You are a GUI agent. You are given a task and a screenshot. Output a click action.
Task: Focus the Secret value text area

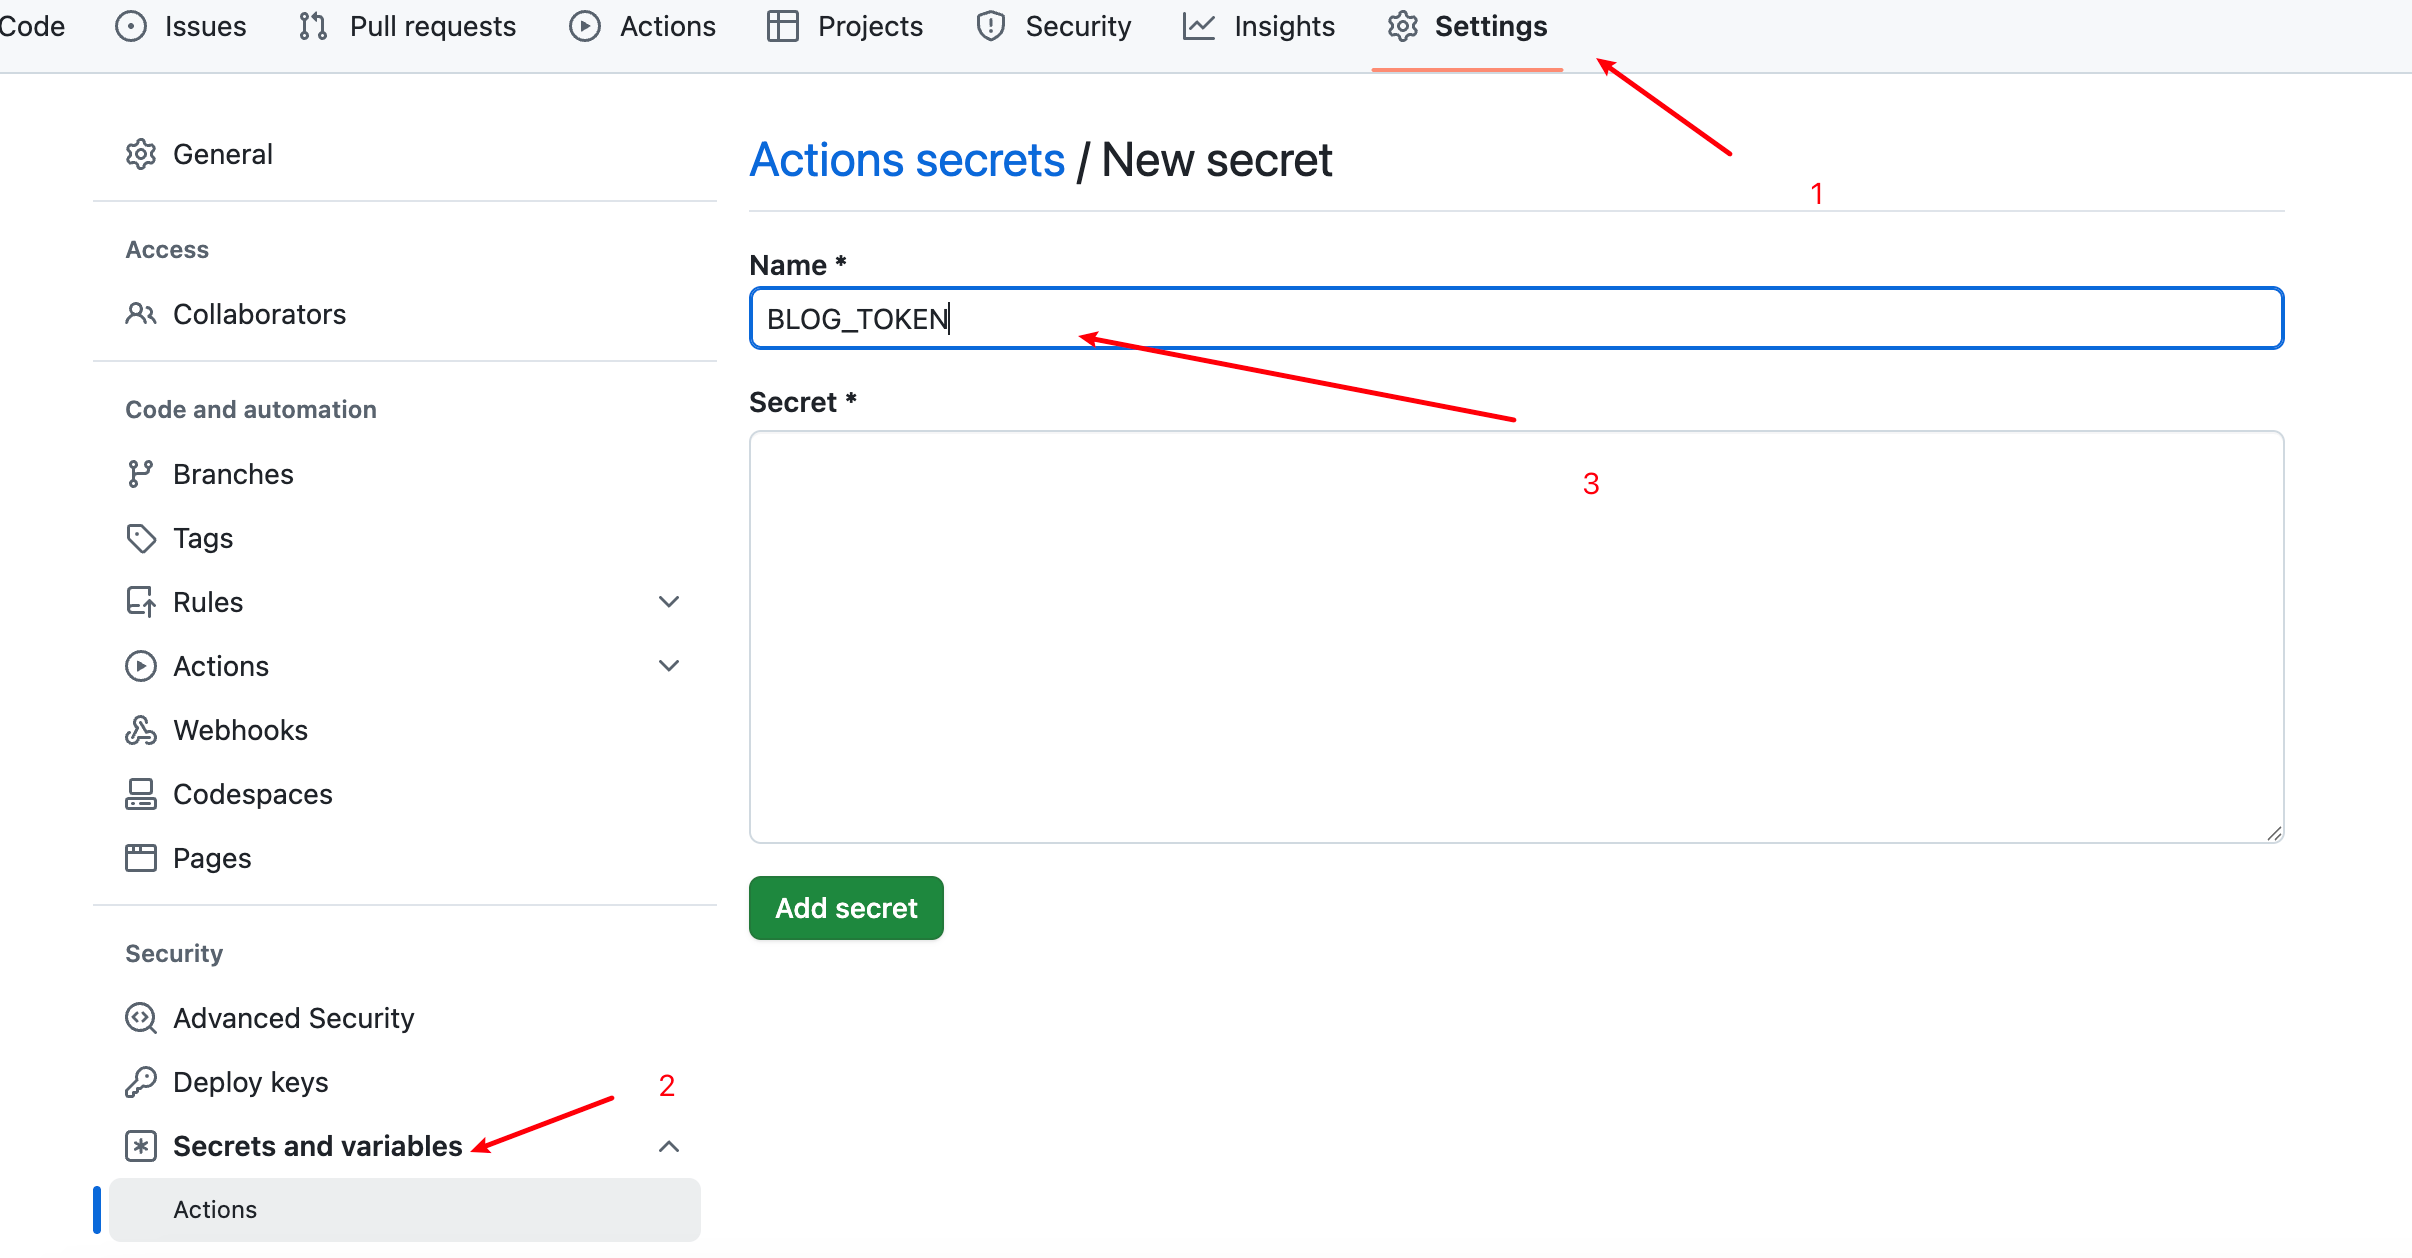(x=1516, y=637)
